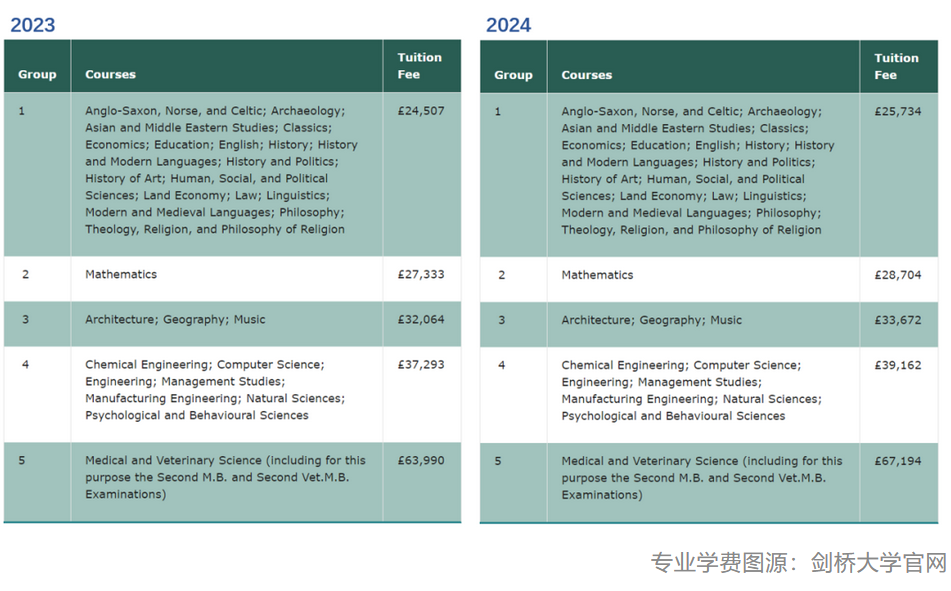Click the £67,194 Medical and Veterinary fee

coord(897,461)
